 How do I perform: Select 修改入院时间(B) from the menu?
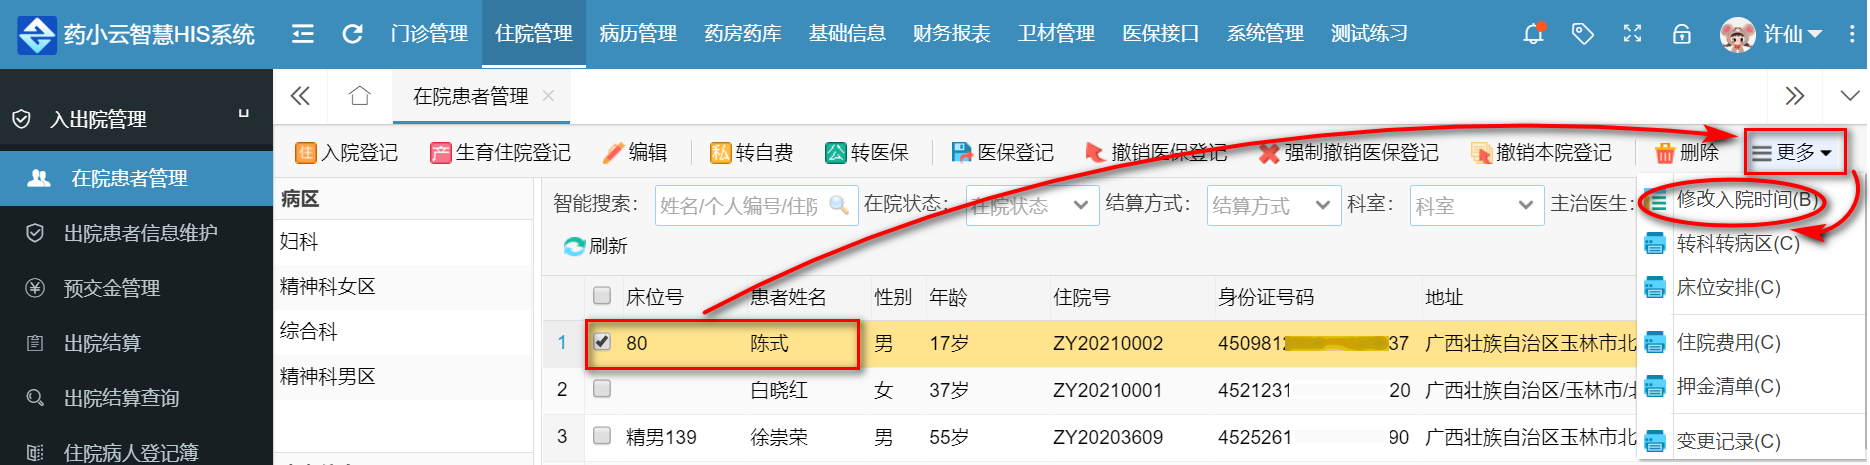pyautogui.click(x=1746, y=200)
